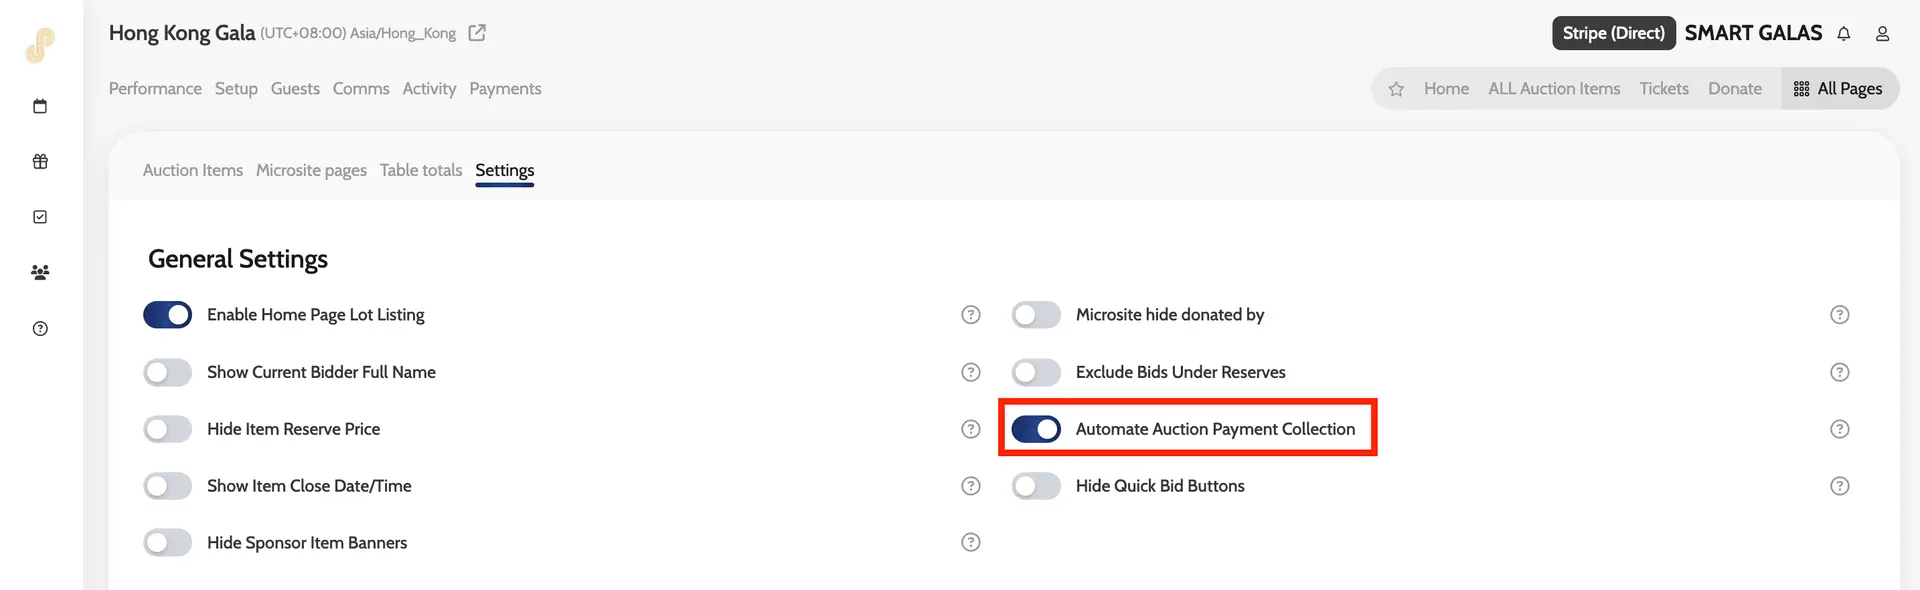Click the help circle icon in the sidebar
1920x590 pixels.
click(40, 328)
